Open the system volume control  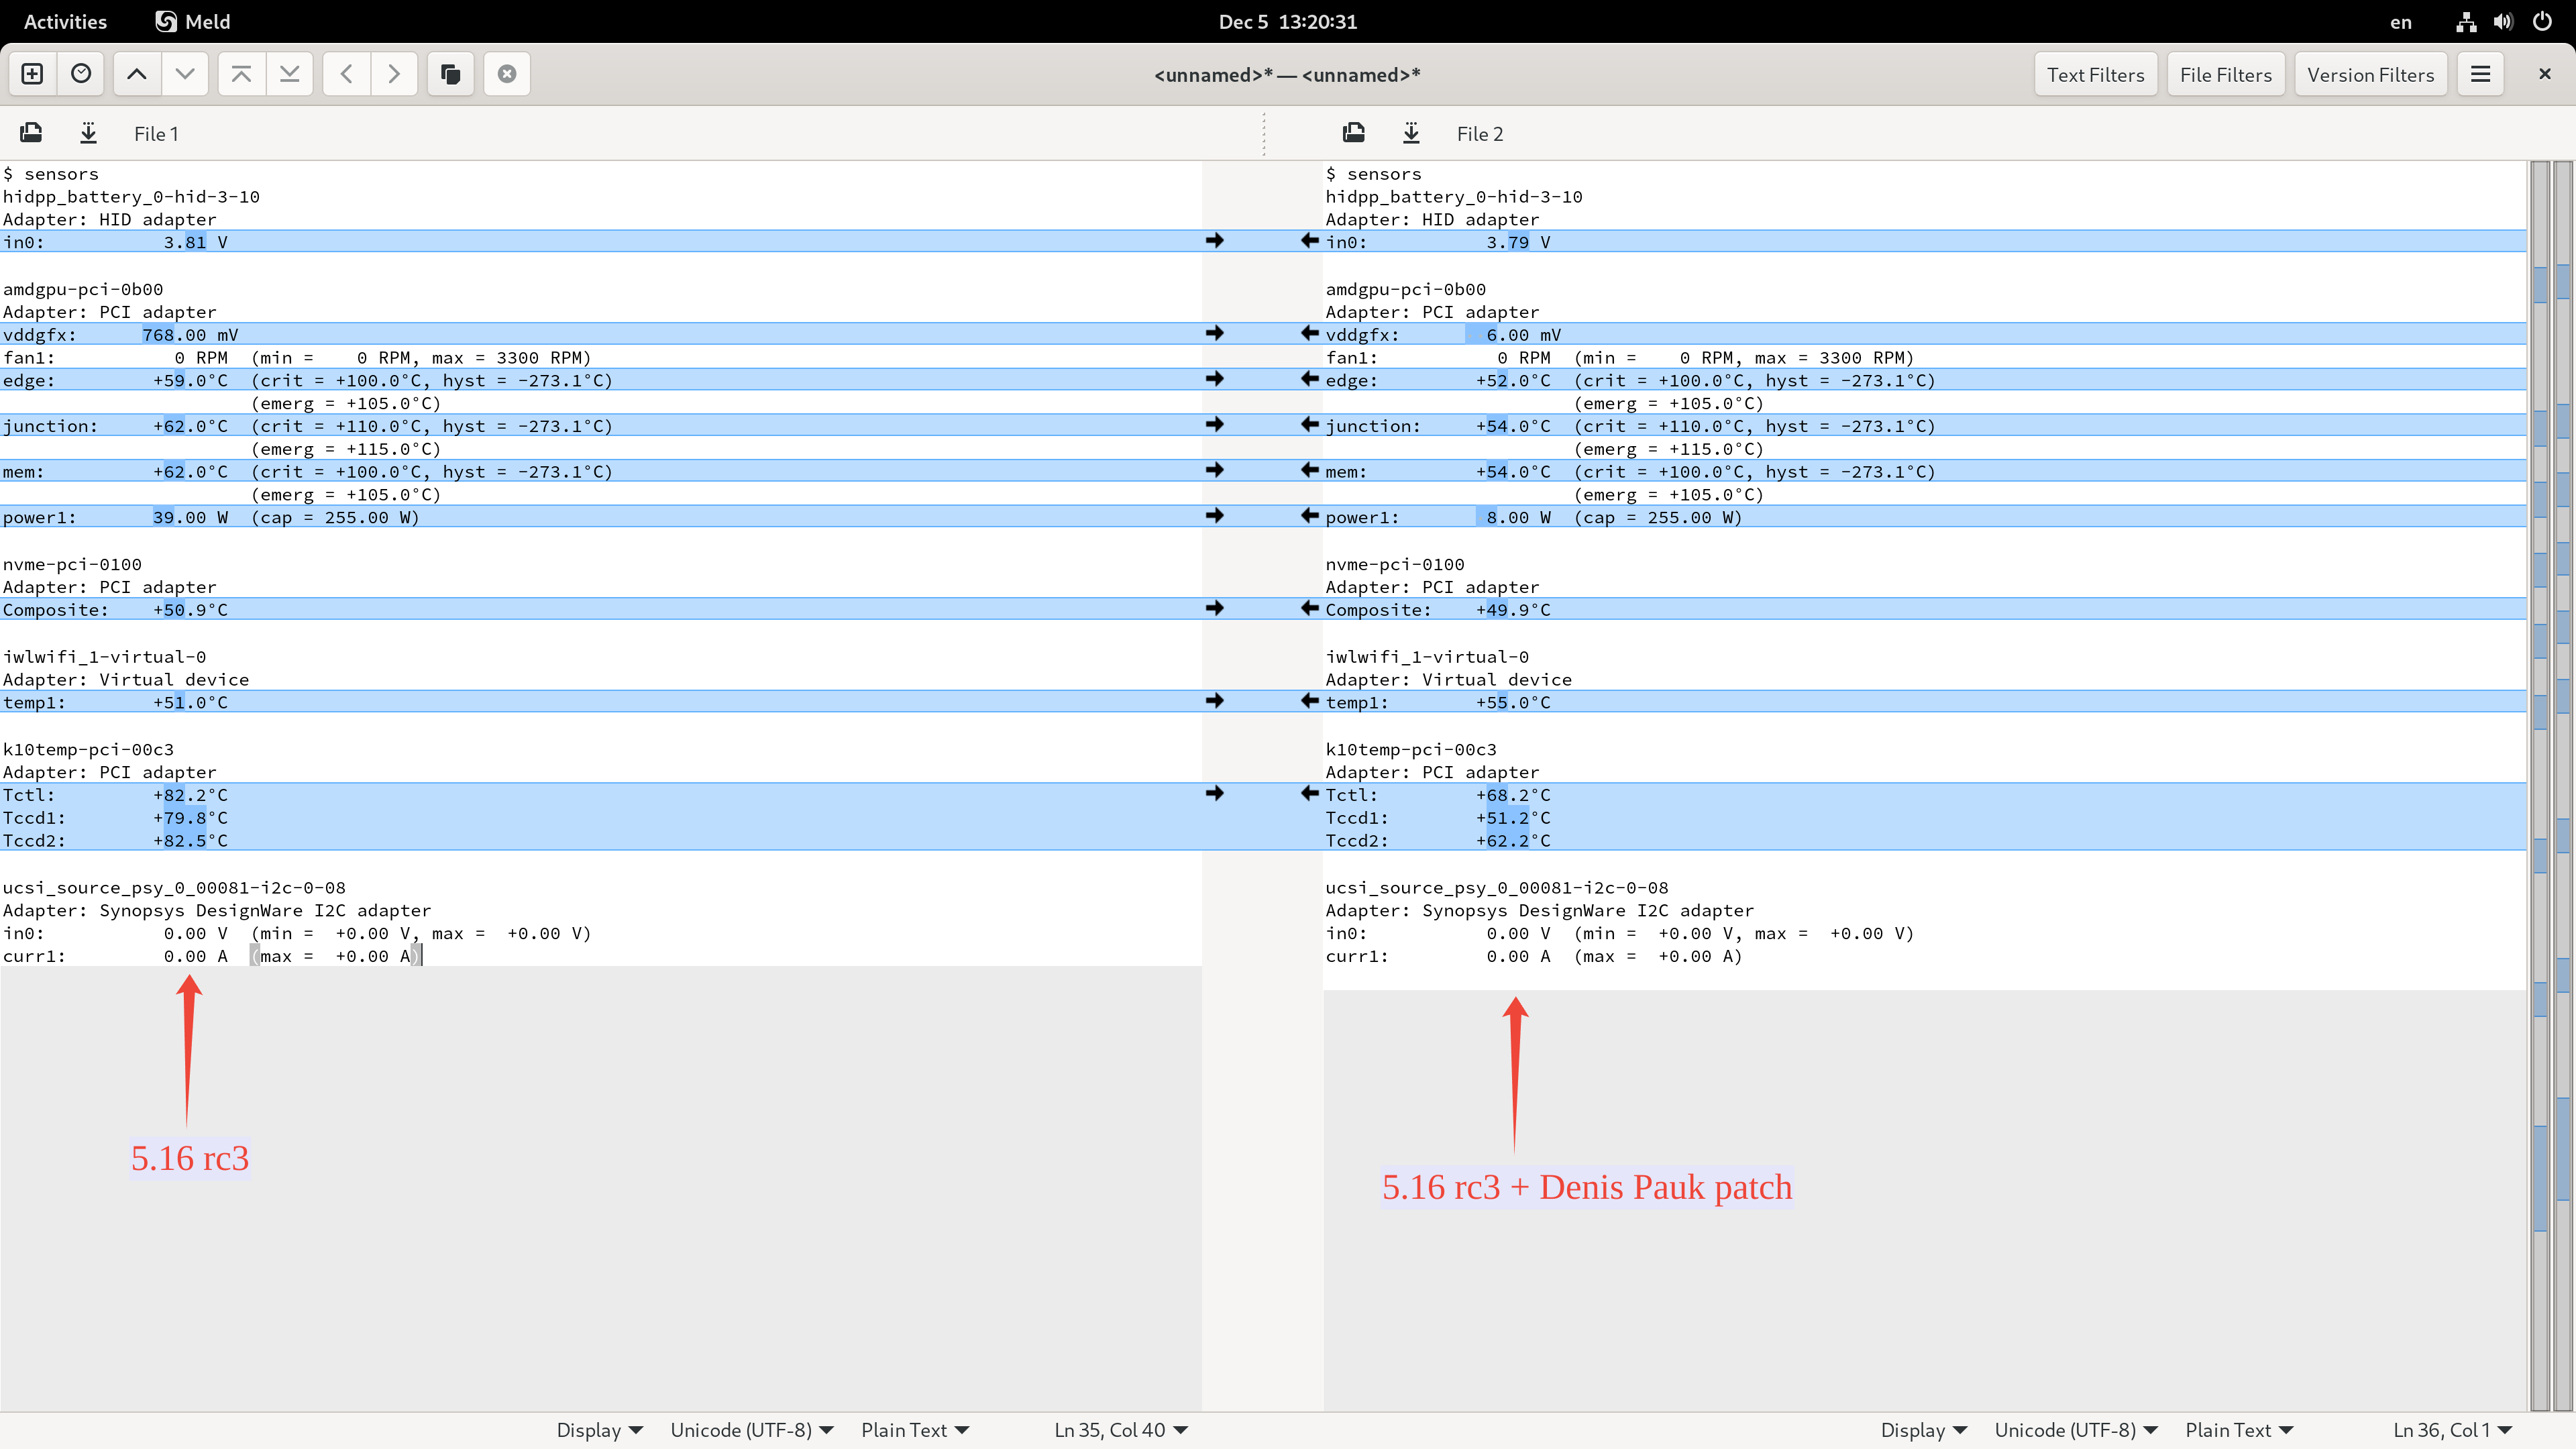(2502, 22)
